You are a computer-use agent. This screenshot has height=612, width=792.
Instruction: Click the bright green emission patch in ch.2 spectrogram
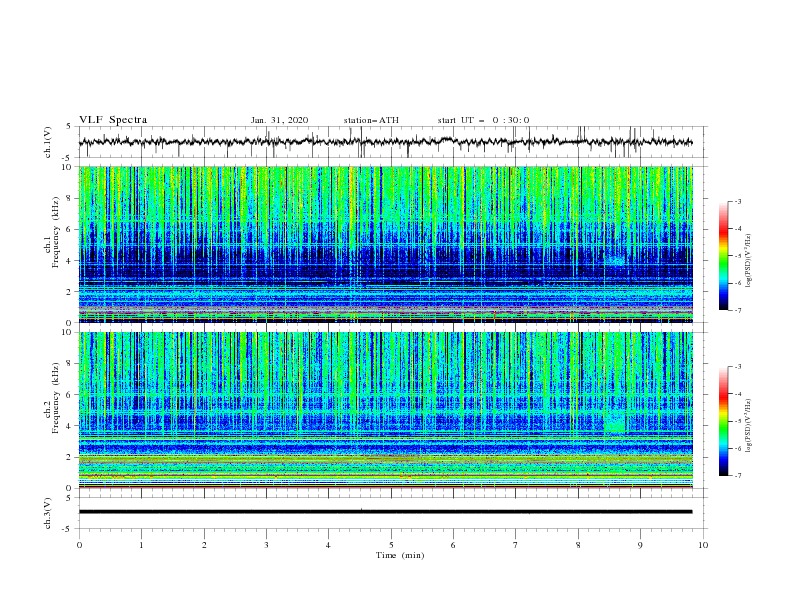(615, 423)
